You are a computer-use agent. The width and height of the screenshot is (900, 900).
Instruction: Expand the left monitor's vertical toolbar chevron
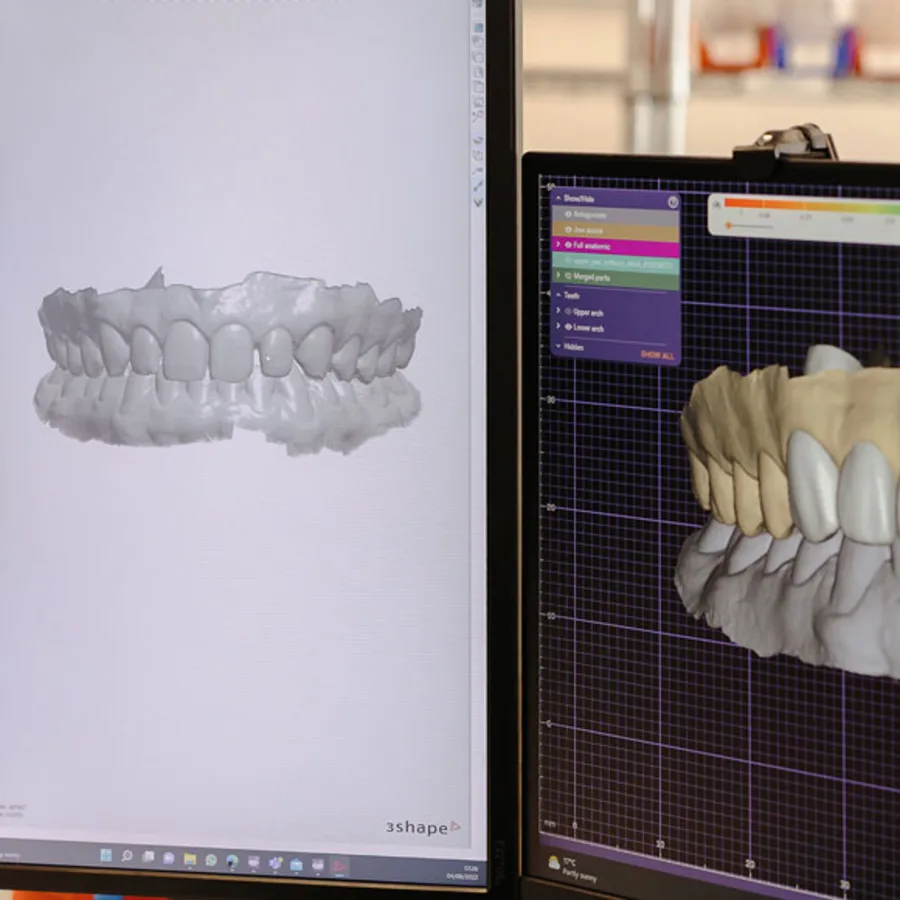(x=478, y=203)
